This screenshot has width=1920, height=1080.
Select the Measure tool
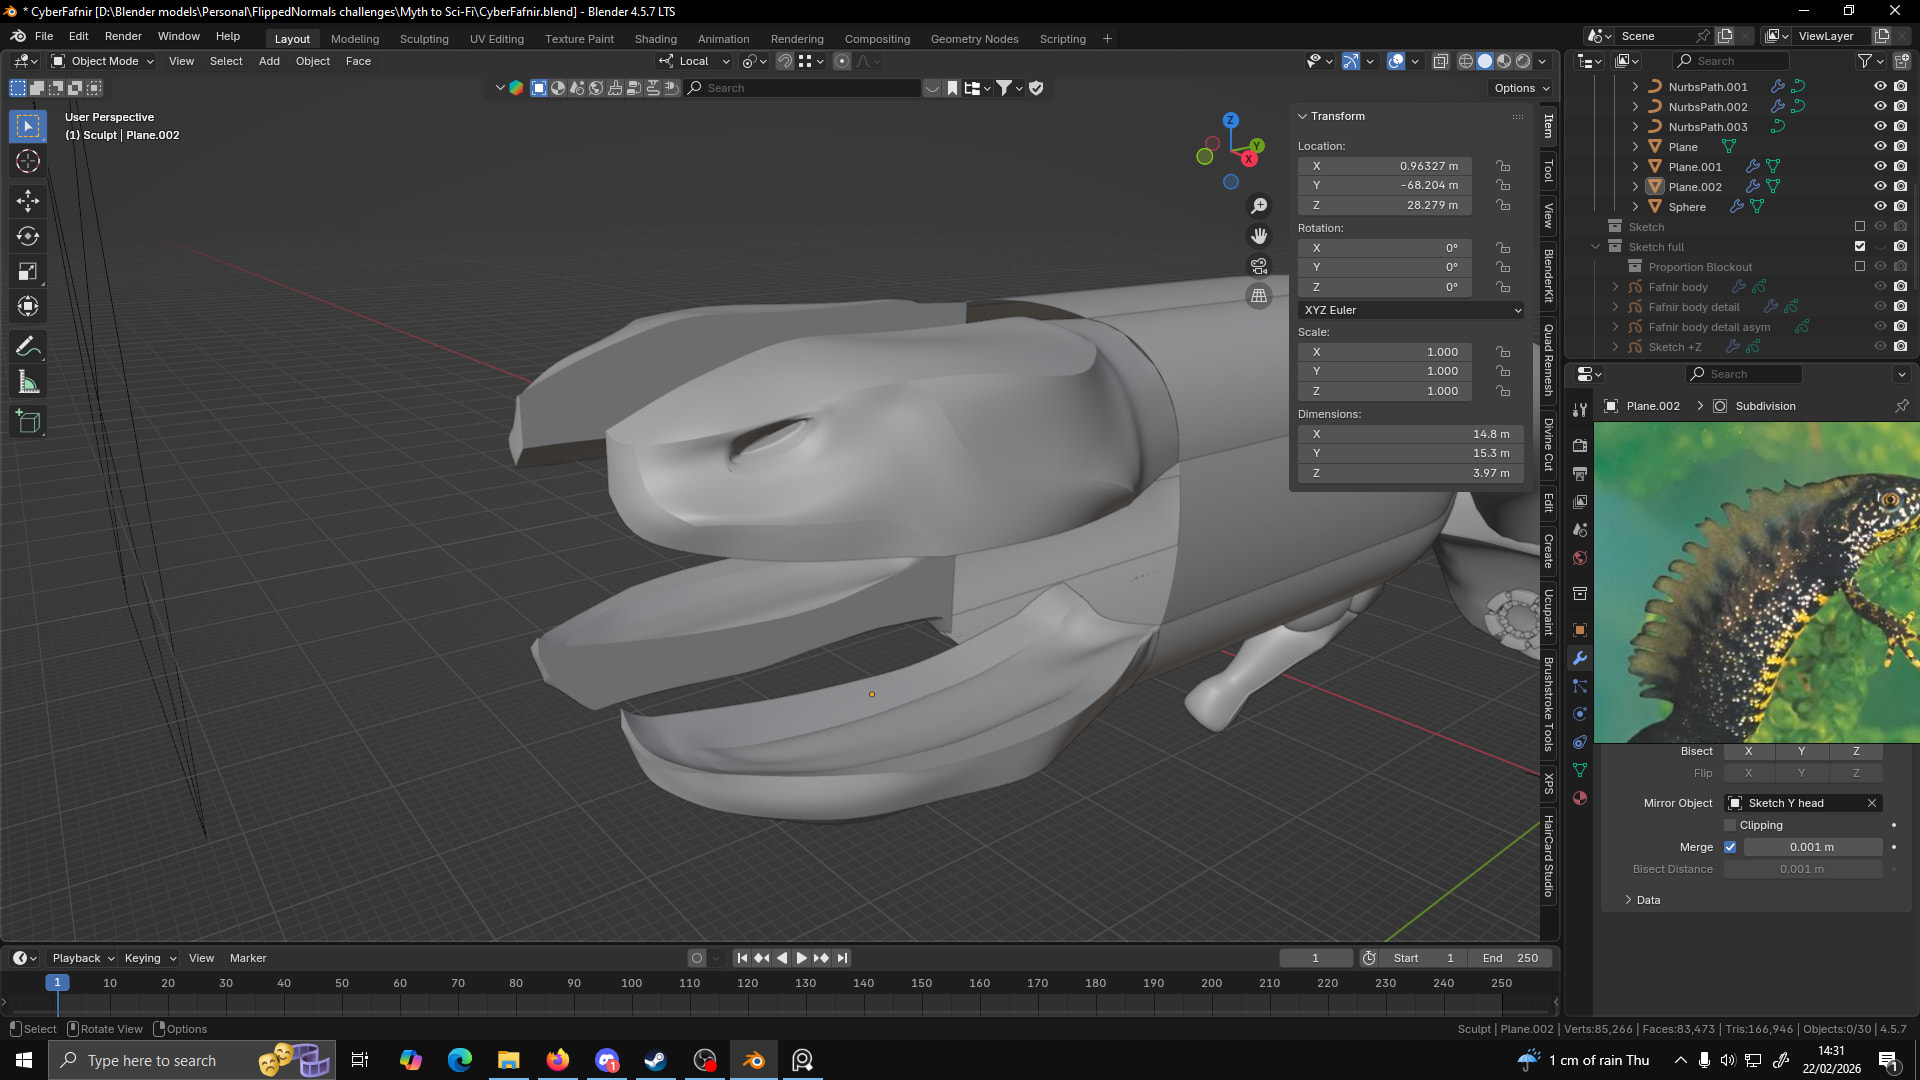28,382
